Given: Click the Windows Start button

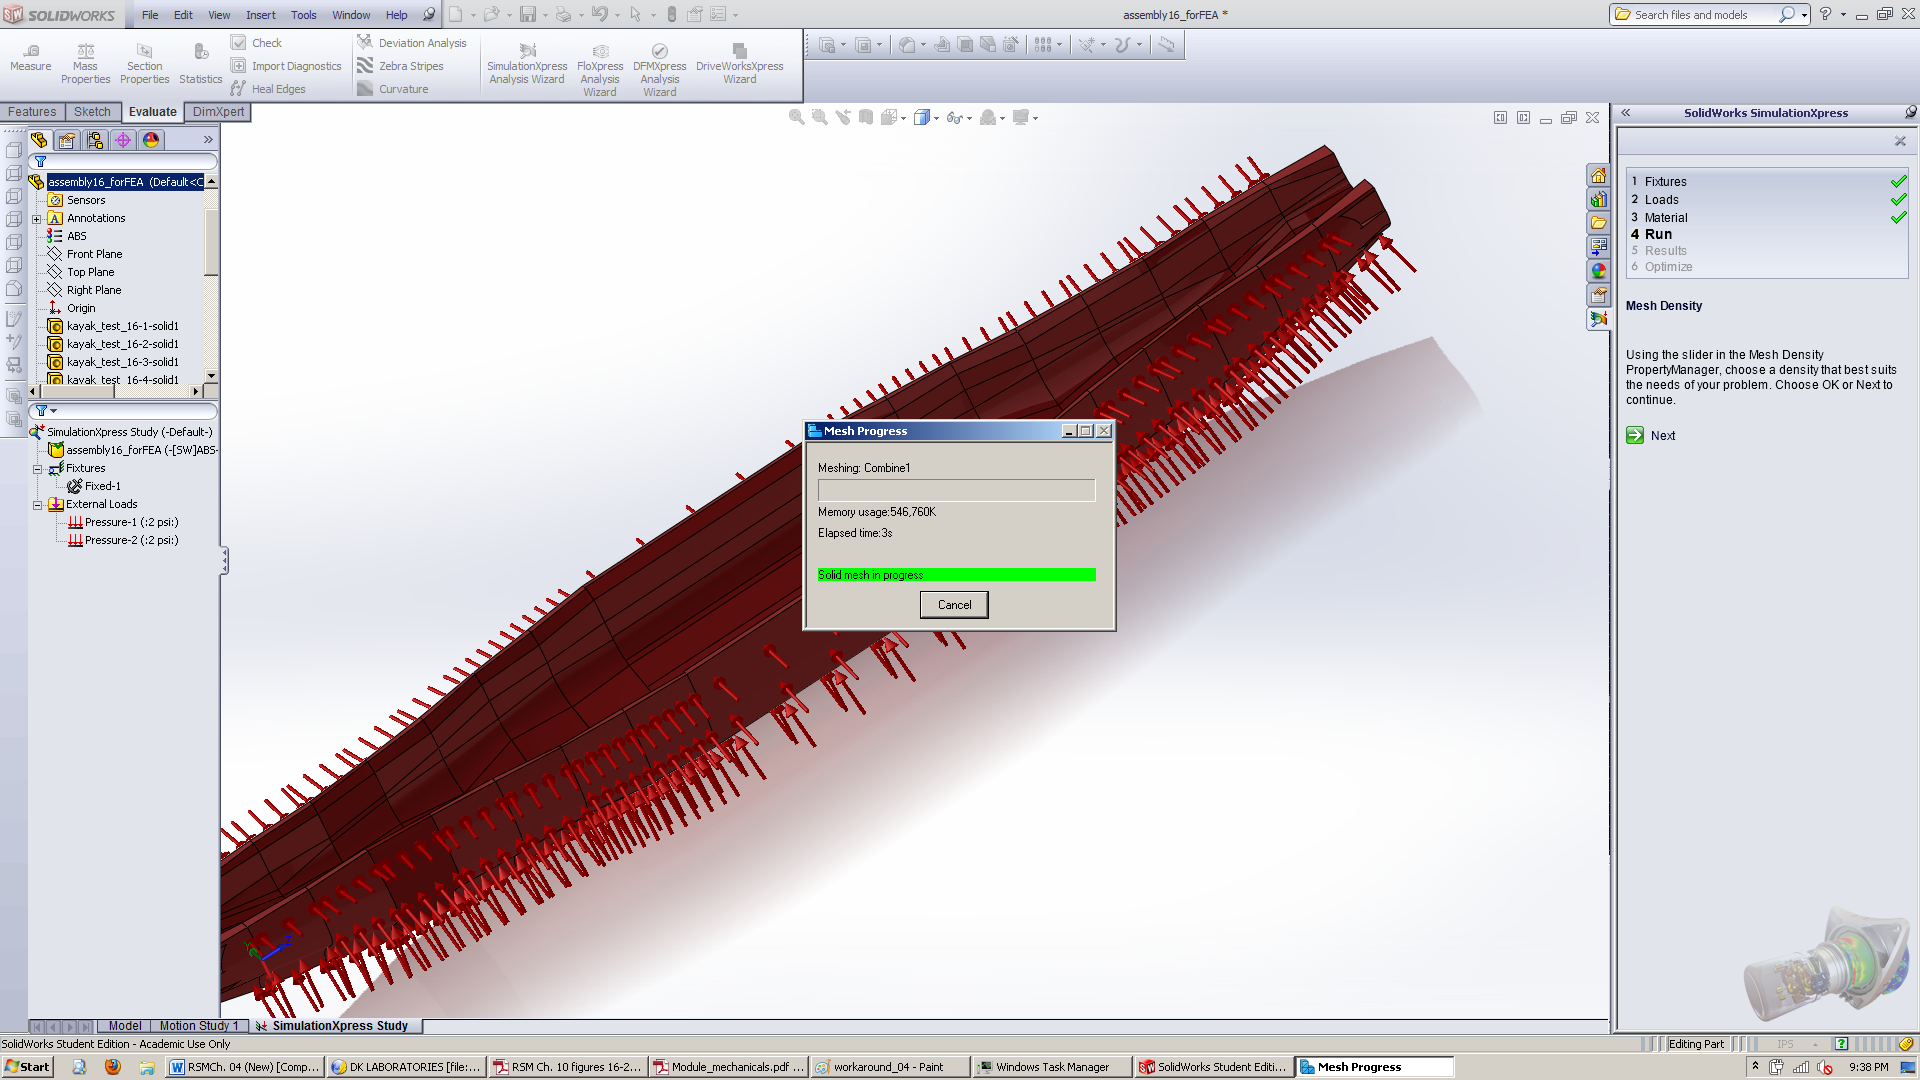Looking at the screenshot, I should (27, 1067).
